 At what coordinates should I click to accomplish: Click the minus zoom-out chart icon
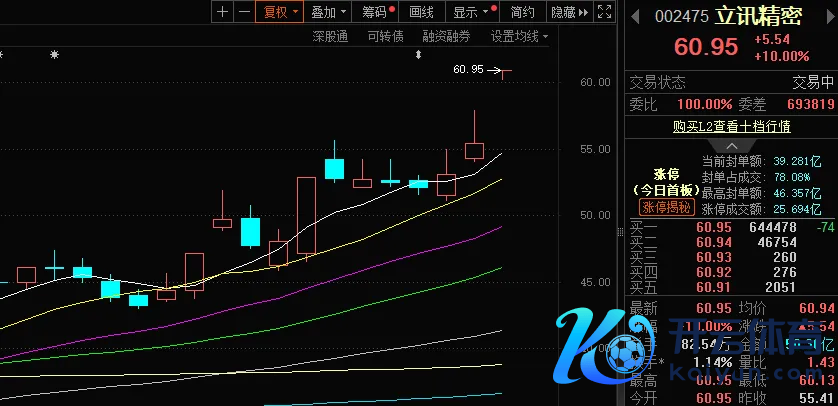[243, 12]
